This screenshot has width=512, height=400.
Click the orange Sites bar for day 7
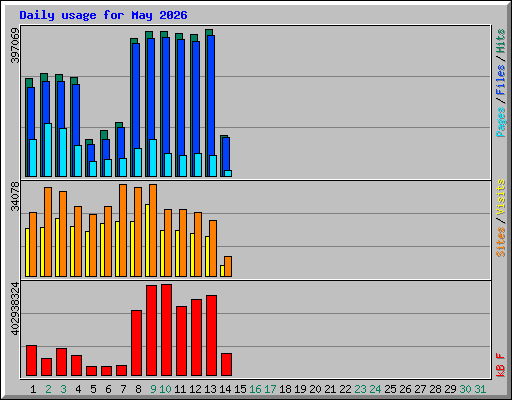(123, 230)
